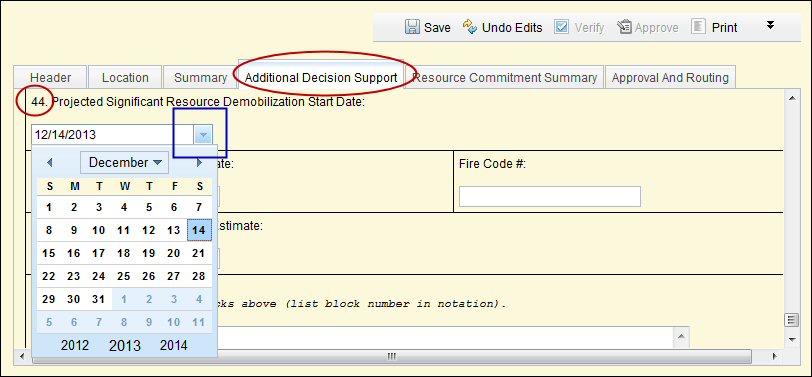
Task: Expand the toolbar overflow double-chevron
Action: tap(770, 25)
